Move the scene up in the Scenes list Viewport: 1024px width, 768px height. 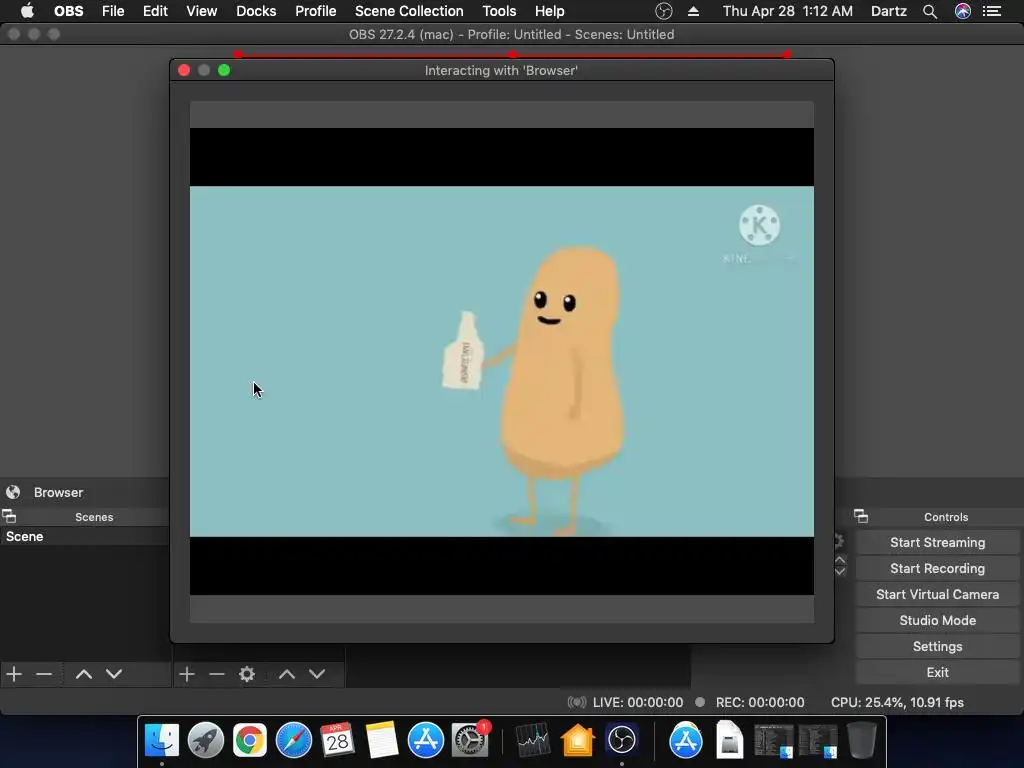(x=84, y=674)
